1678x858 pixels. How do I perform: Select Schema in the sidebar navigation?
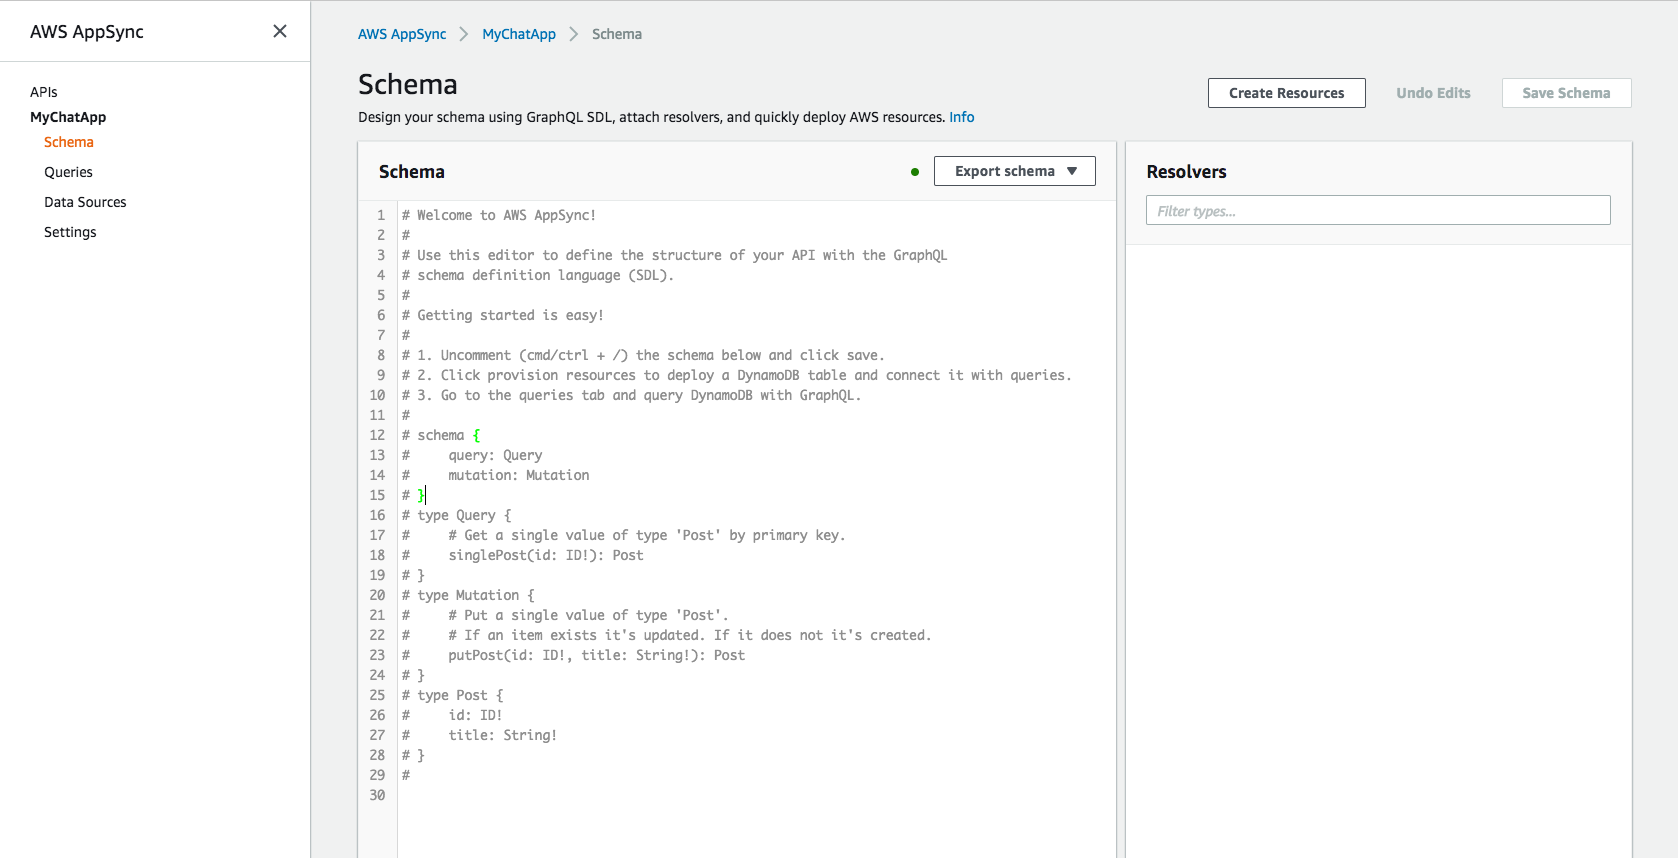[69, 142]
